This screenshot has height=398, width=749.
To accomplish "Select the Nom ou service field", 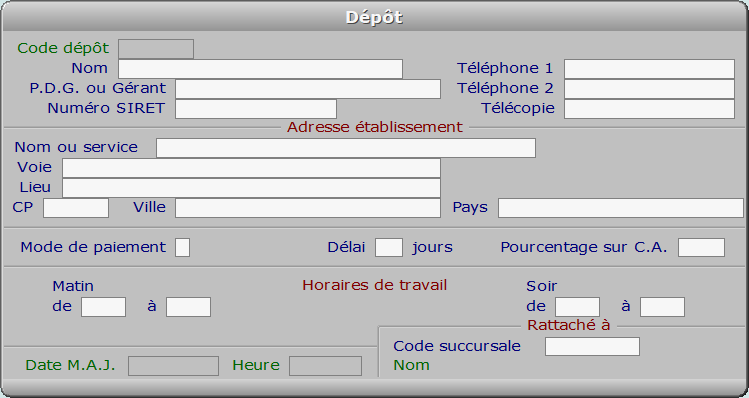I will click(x=345, y=148).
